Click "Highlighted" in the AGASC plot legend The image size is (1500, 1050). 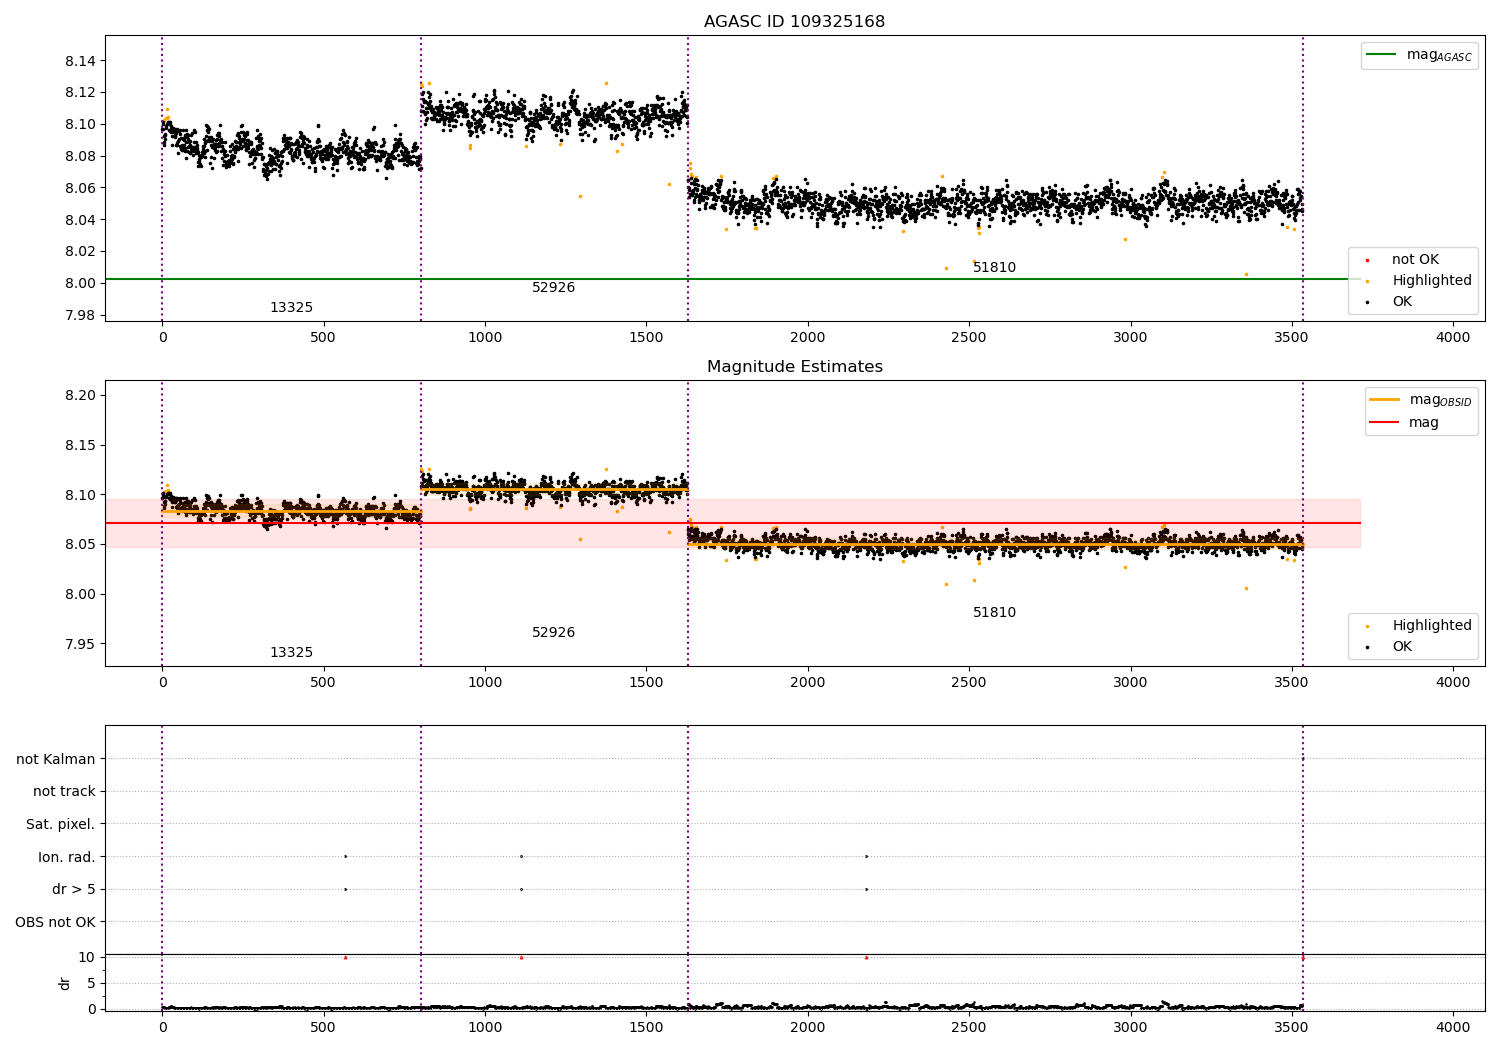(1431, 280)
